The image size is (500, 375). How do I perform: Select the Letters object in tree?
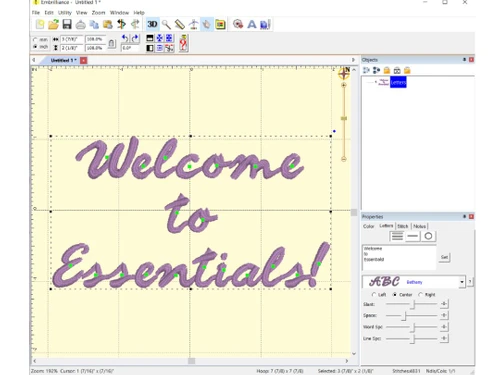398,82
